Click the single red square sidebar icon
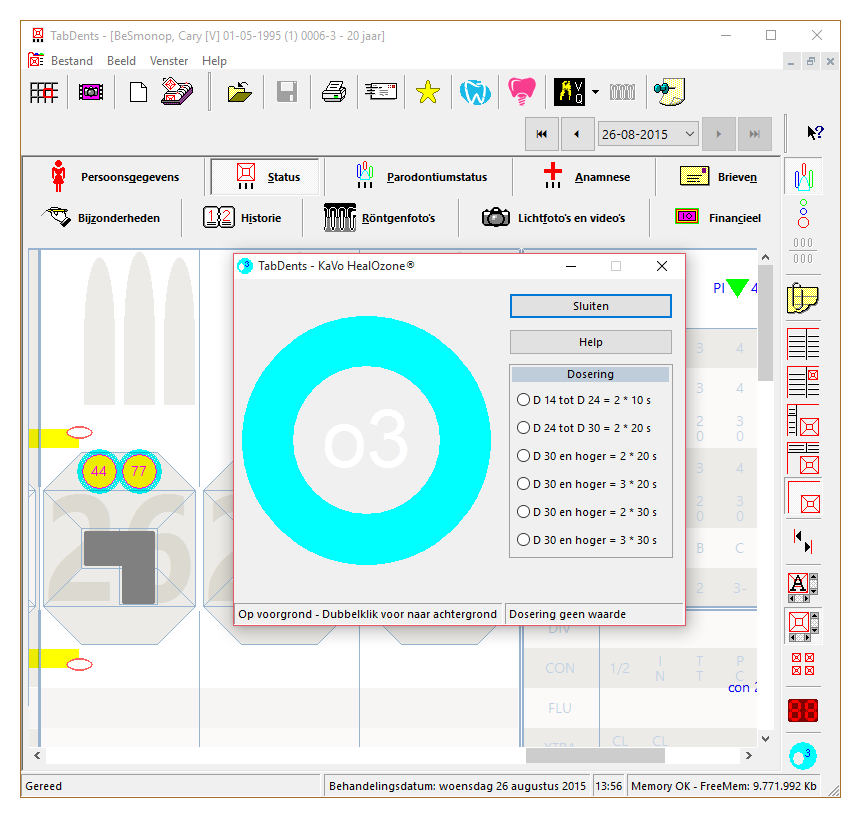 pyautogui.click(x=804, y=498)
